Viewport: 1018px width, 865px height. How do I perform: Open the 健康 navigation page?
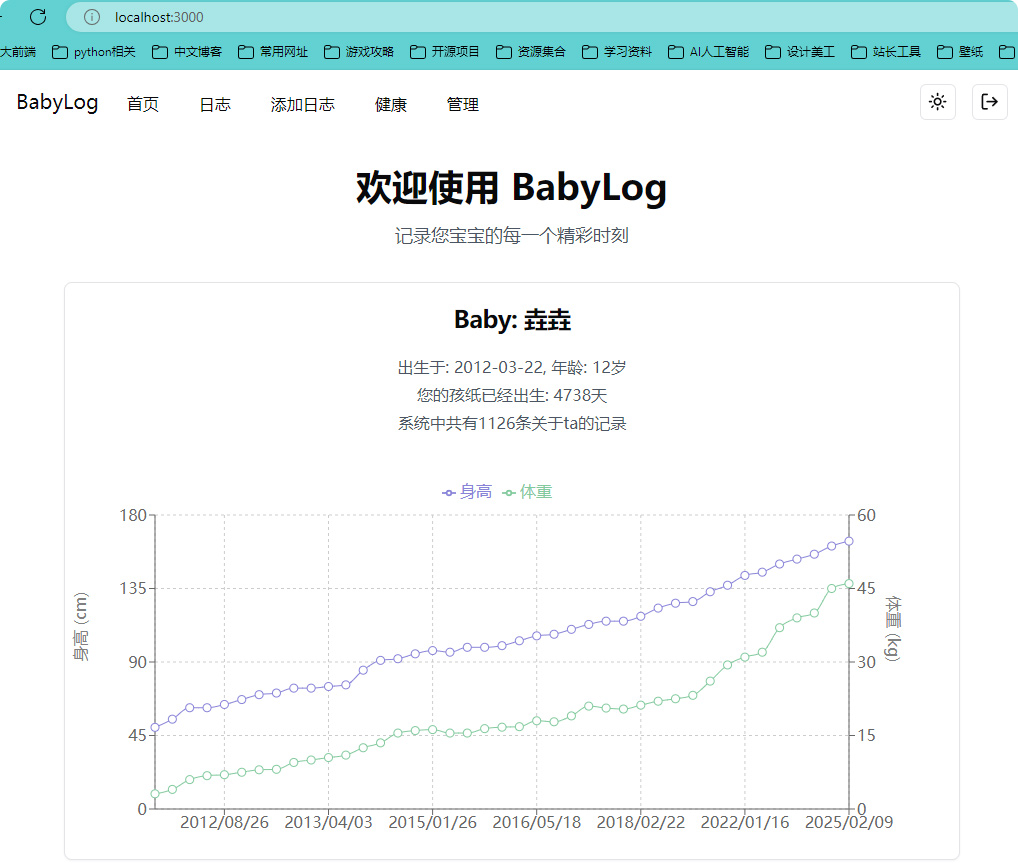click(x=391, y=104)
